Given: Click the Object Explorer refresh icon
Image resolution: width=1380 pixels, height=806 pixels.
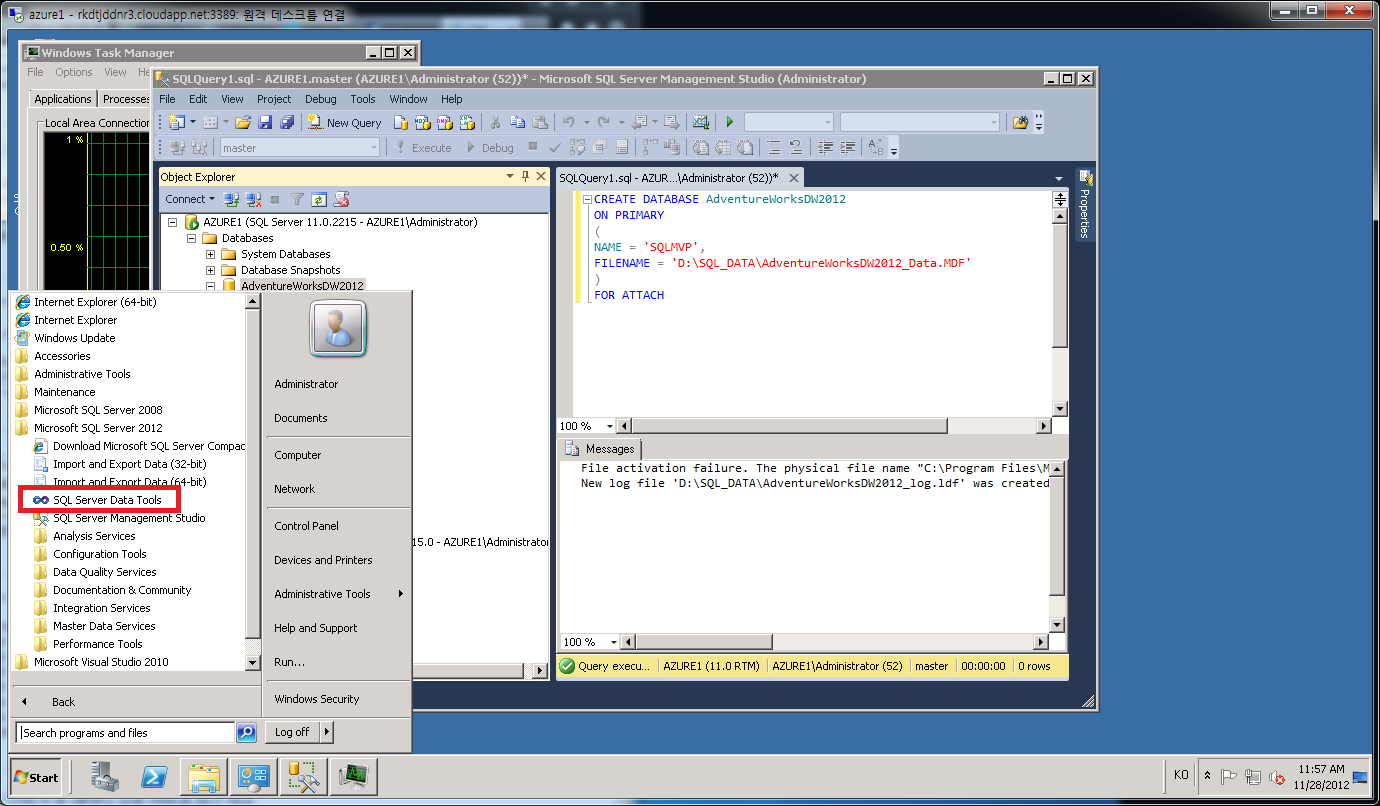Looking at the screenshot, I should (x=319, y=199).
